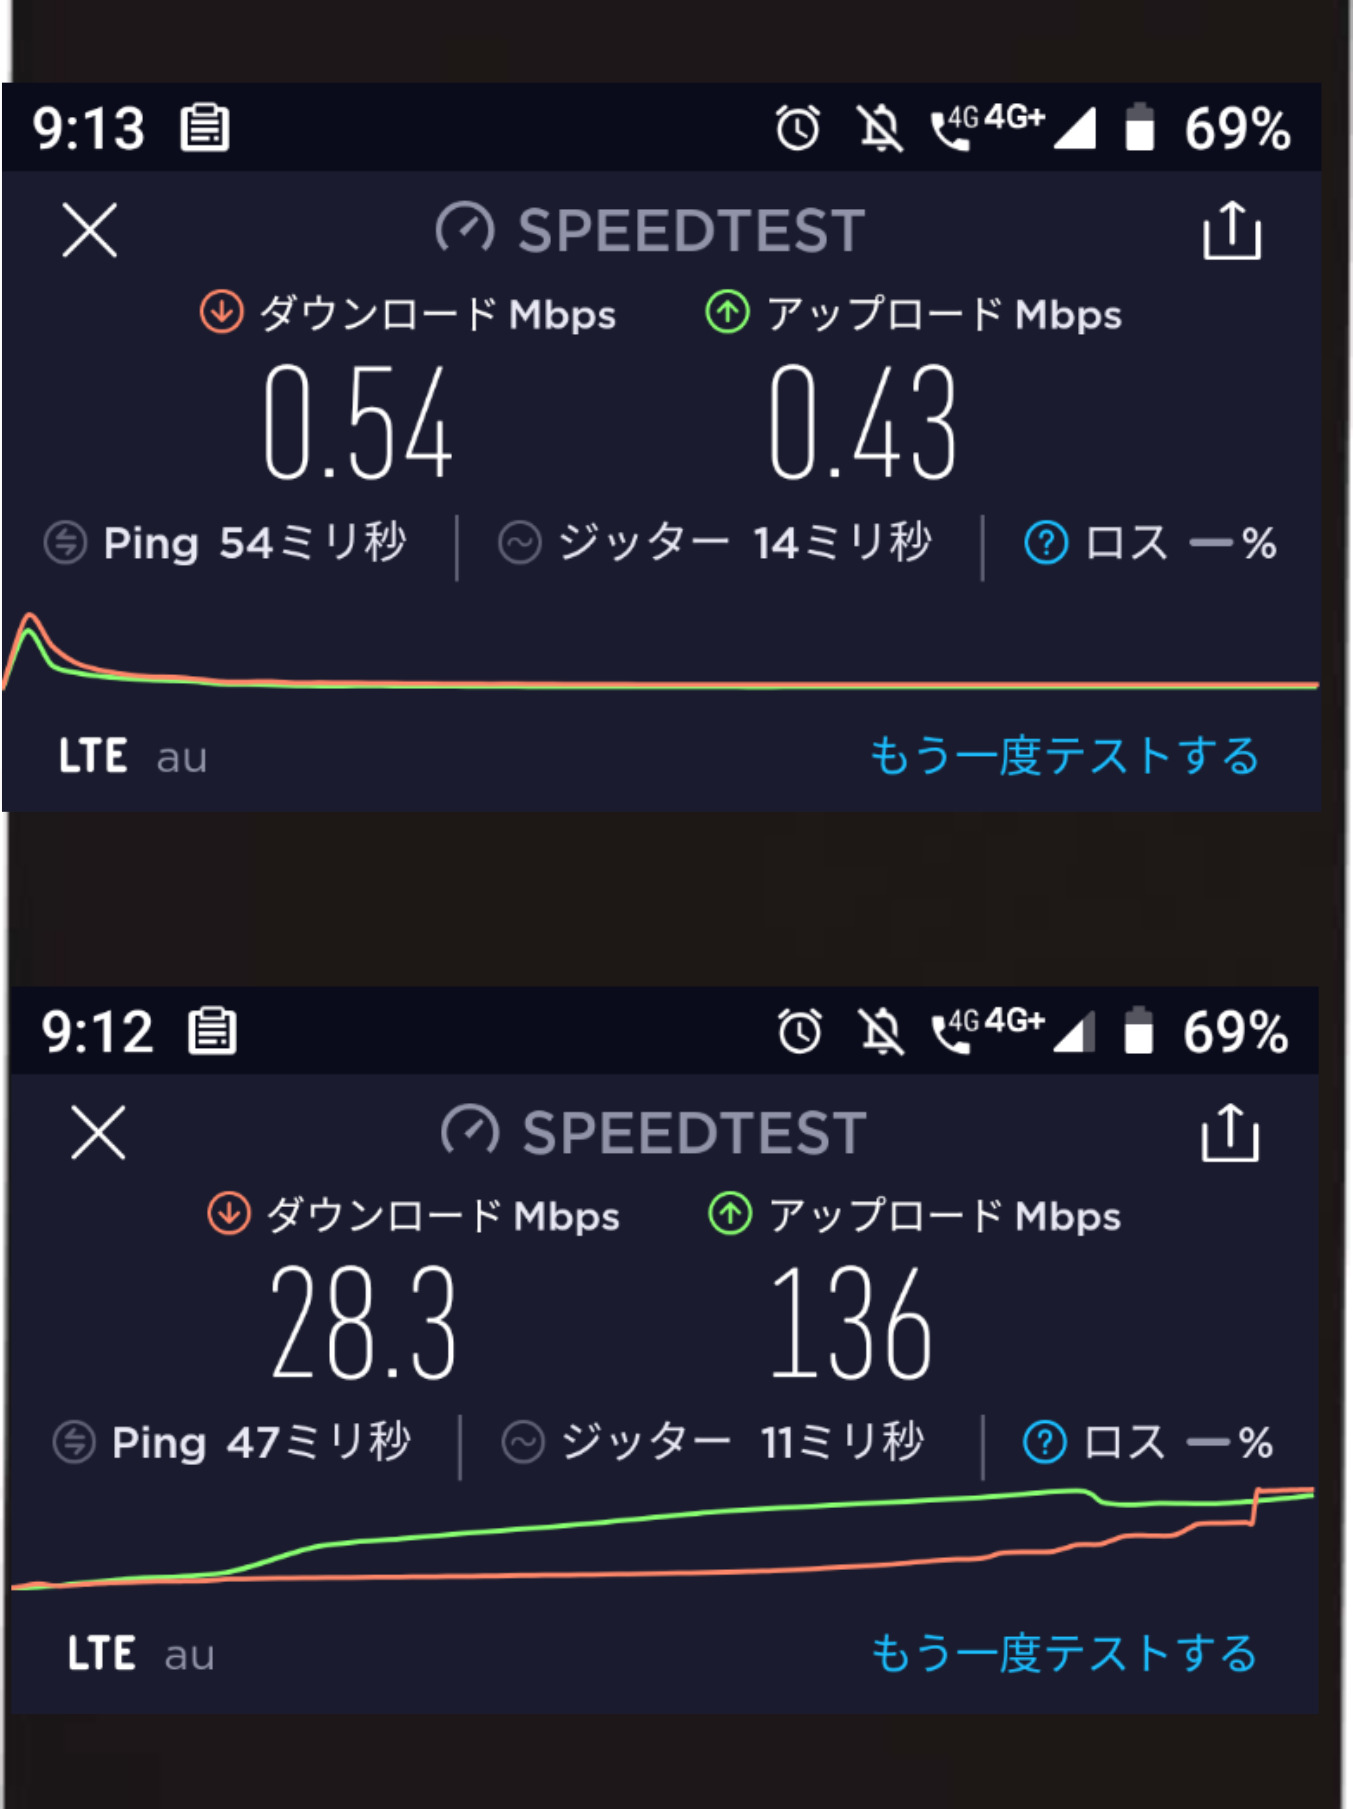Tap the orange download icon in top result

click(221, 313)
